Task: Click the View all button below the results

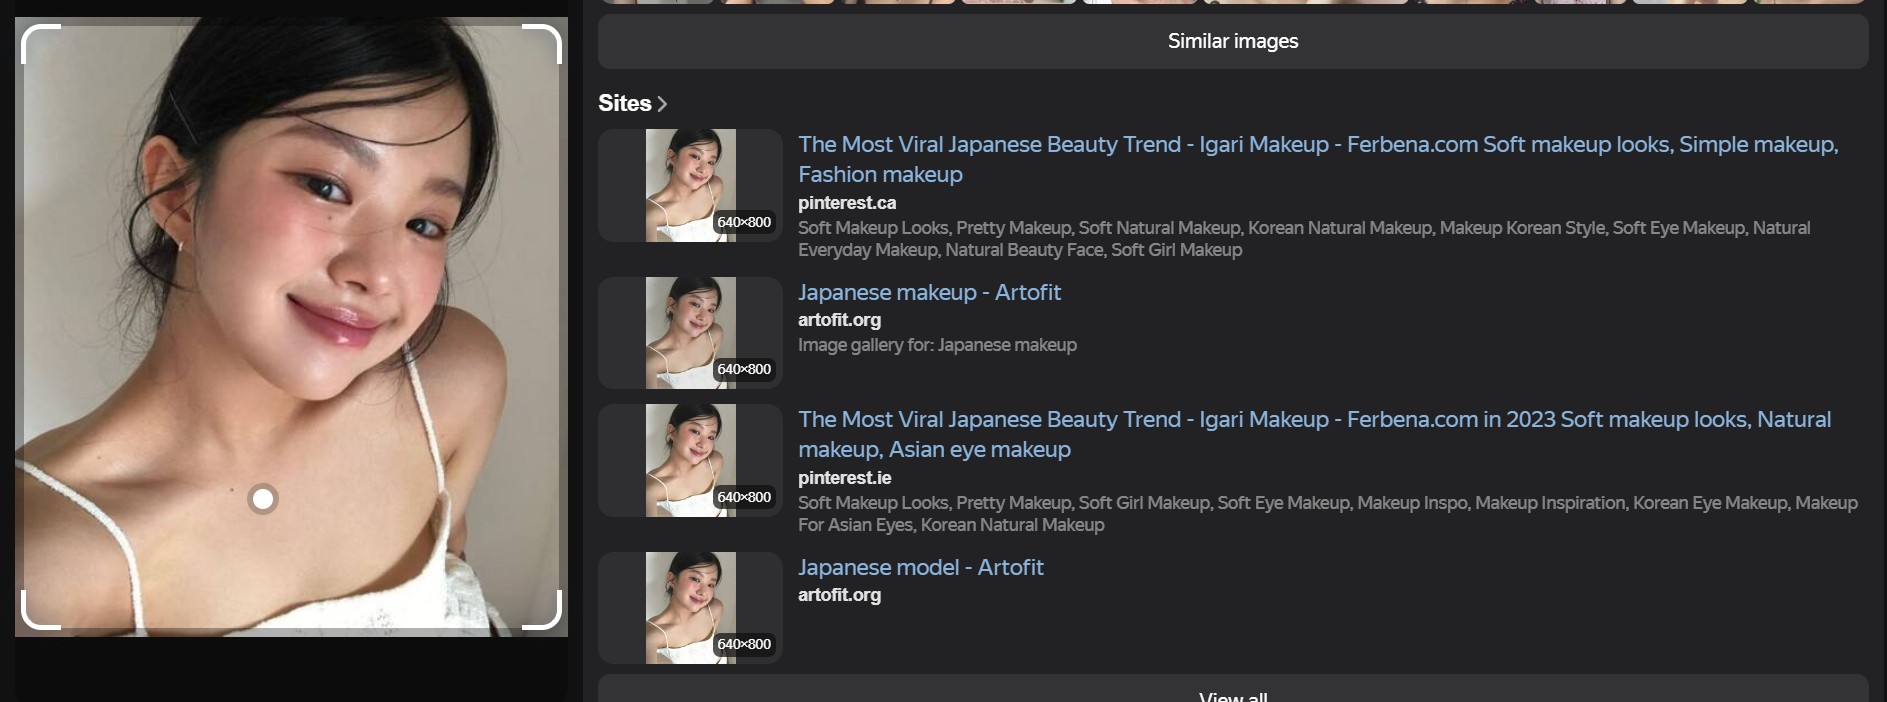Action: point(1232,694)
